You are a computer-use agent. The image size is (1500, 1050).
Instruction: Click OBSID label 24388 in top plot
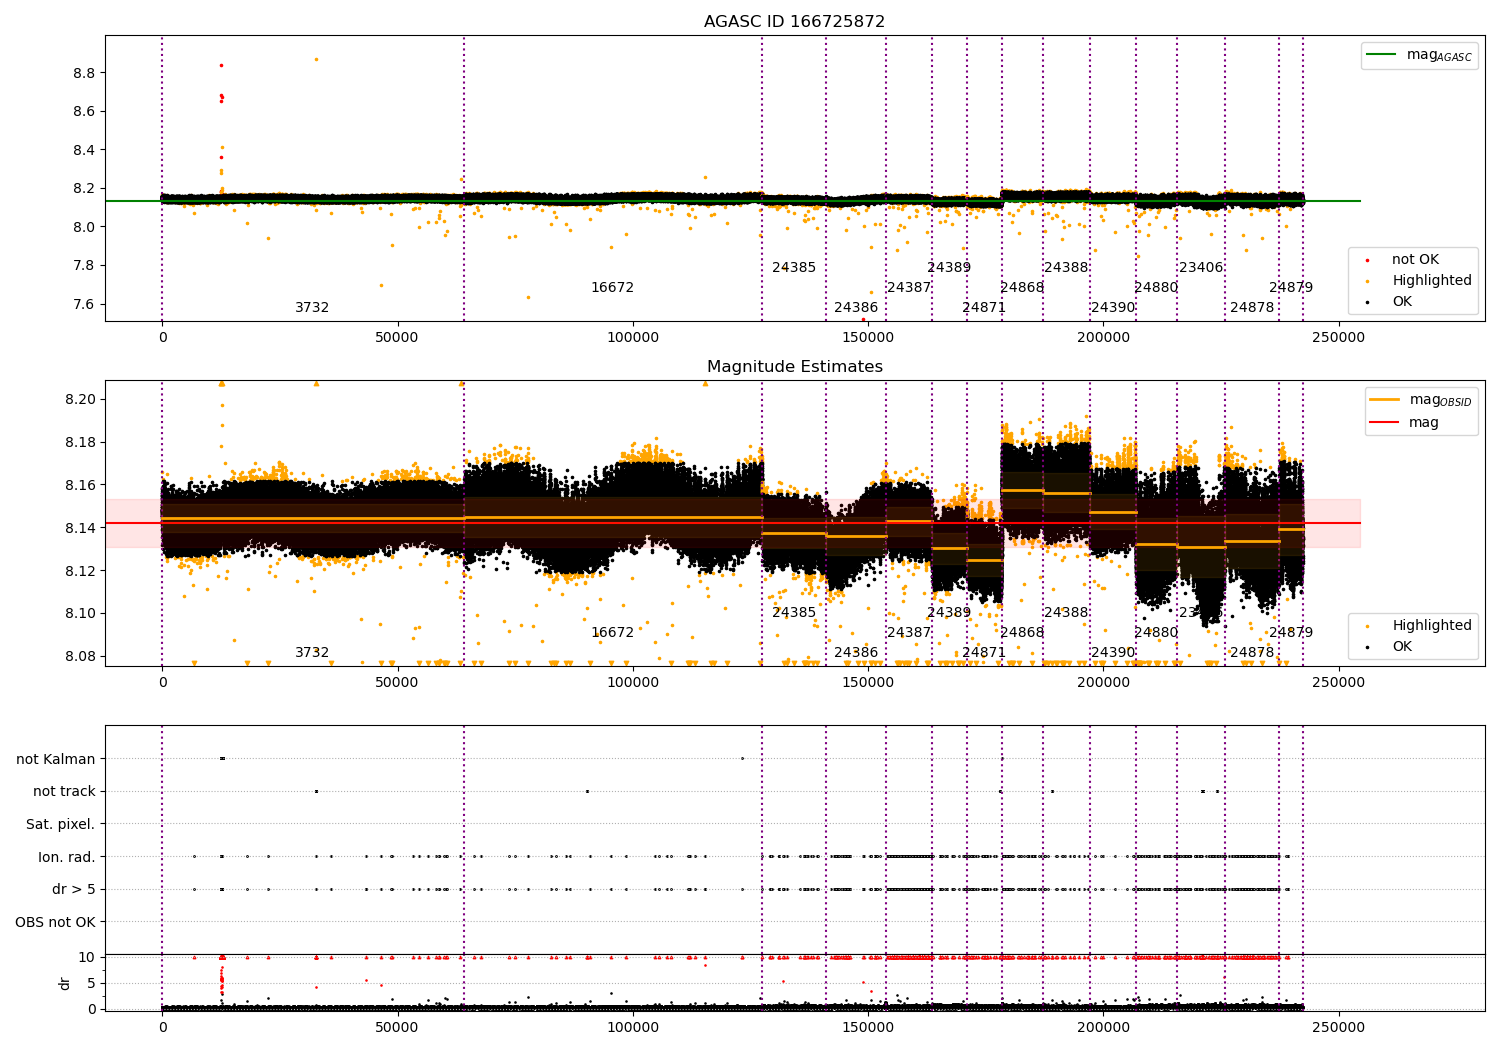coord(1066,267)
